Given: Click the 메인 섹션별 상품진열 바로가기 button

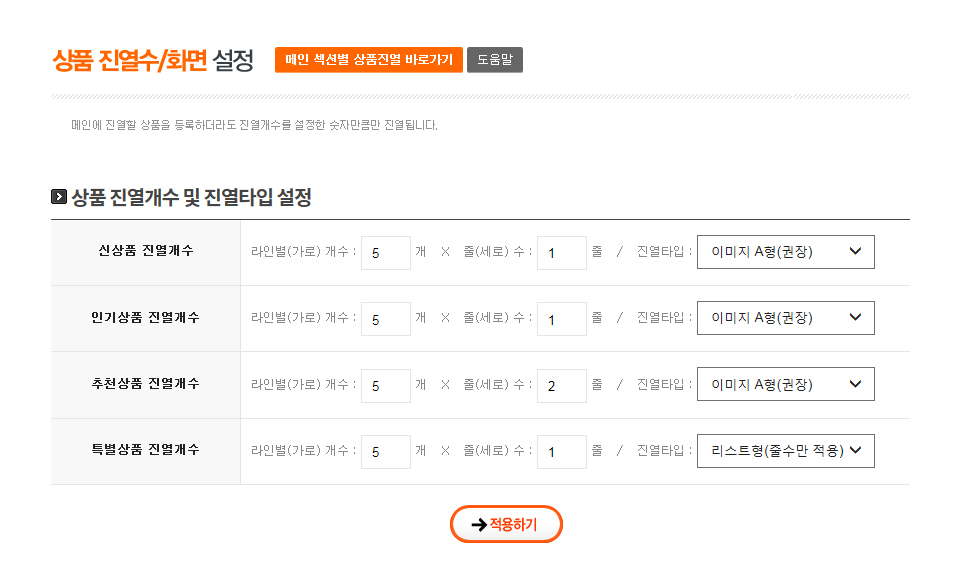Looking at the screenshot, I should pos(369,60).
